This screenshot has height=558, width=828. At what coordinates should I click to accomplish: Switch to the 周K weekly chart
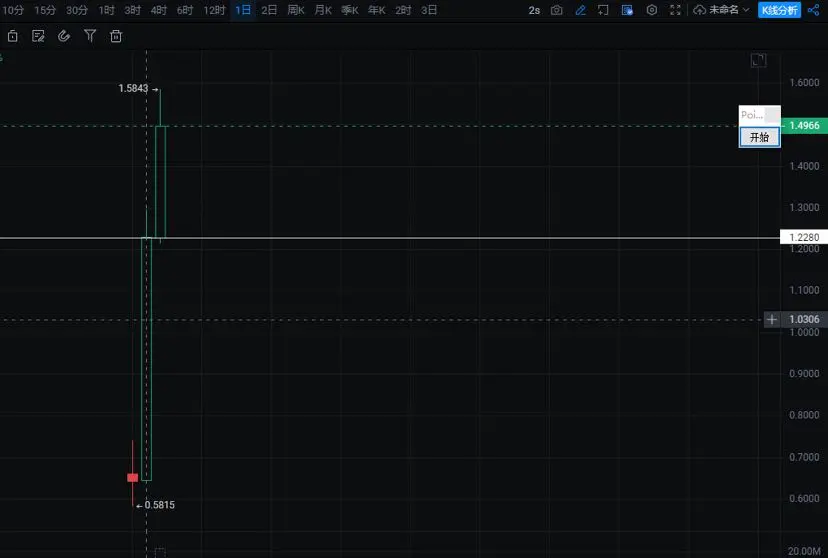296,10
